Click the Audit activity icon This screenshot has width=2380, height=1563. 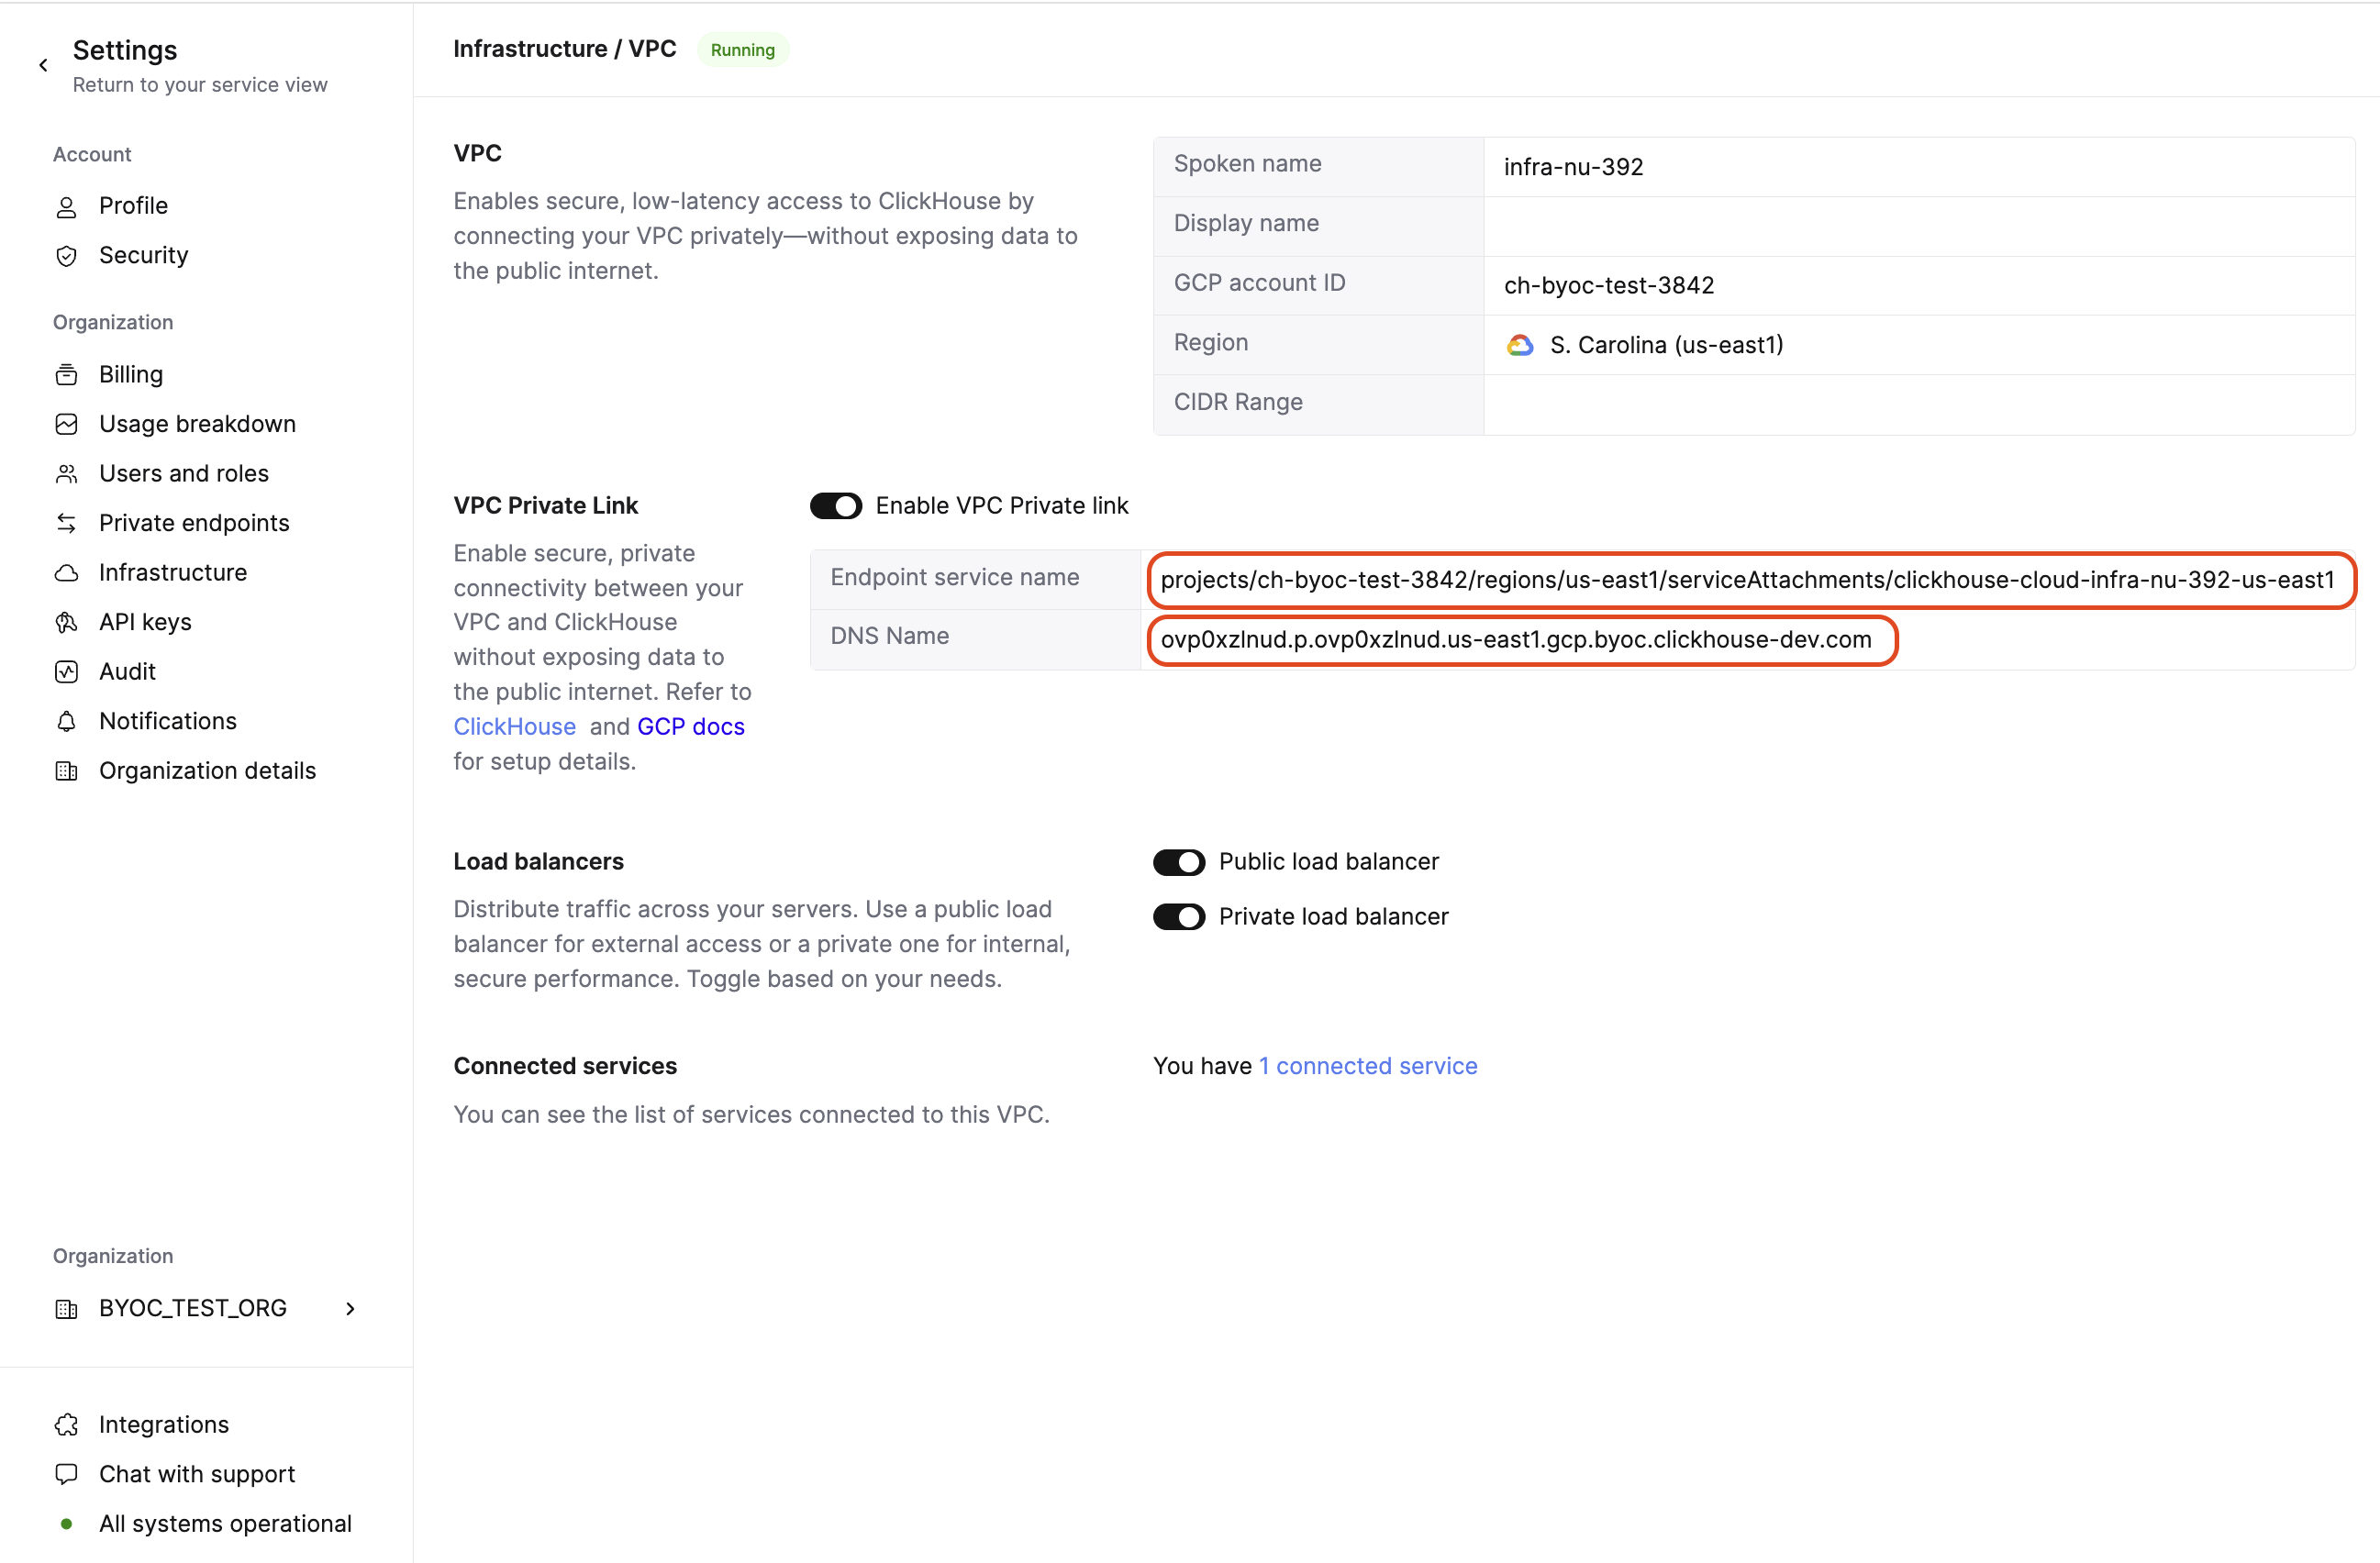66,672
